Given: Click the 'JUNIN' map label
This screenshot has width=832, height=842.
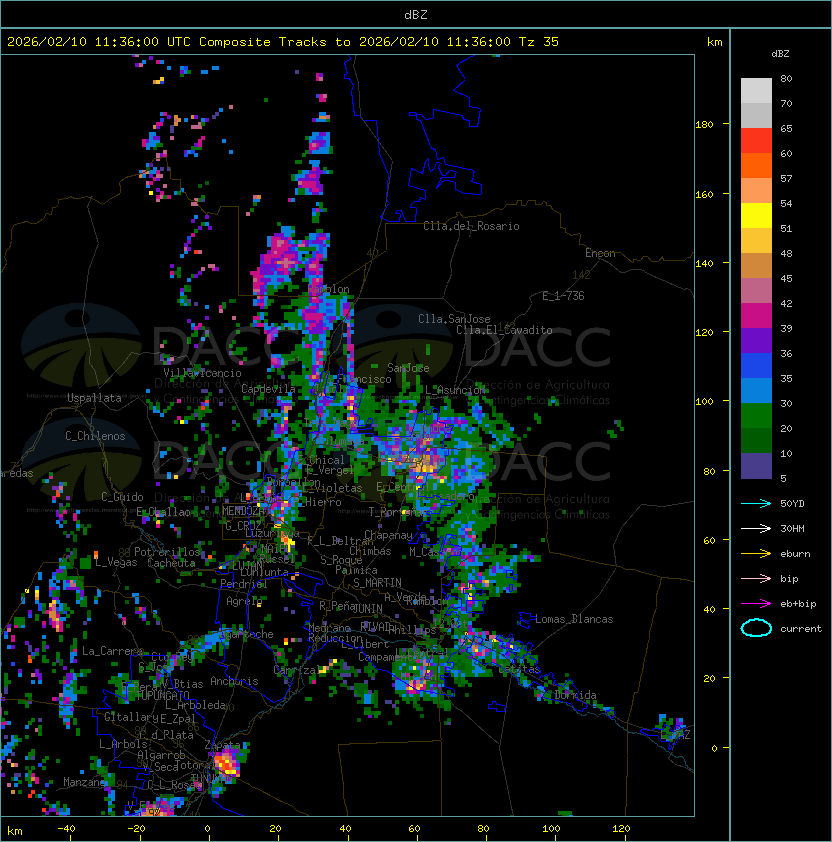Looking at the screenshot, I should pos(367,608).
